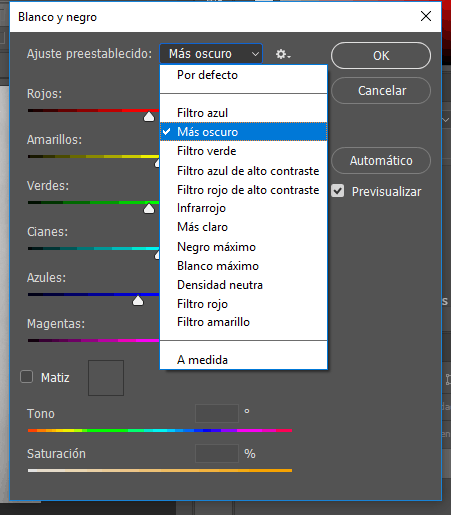
Task: Apply the Automático adjustment
Action: [x=381, y=161]
